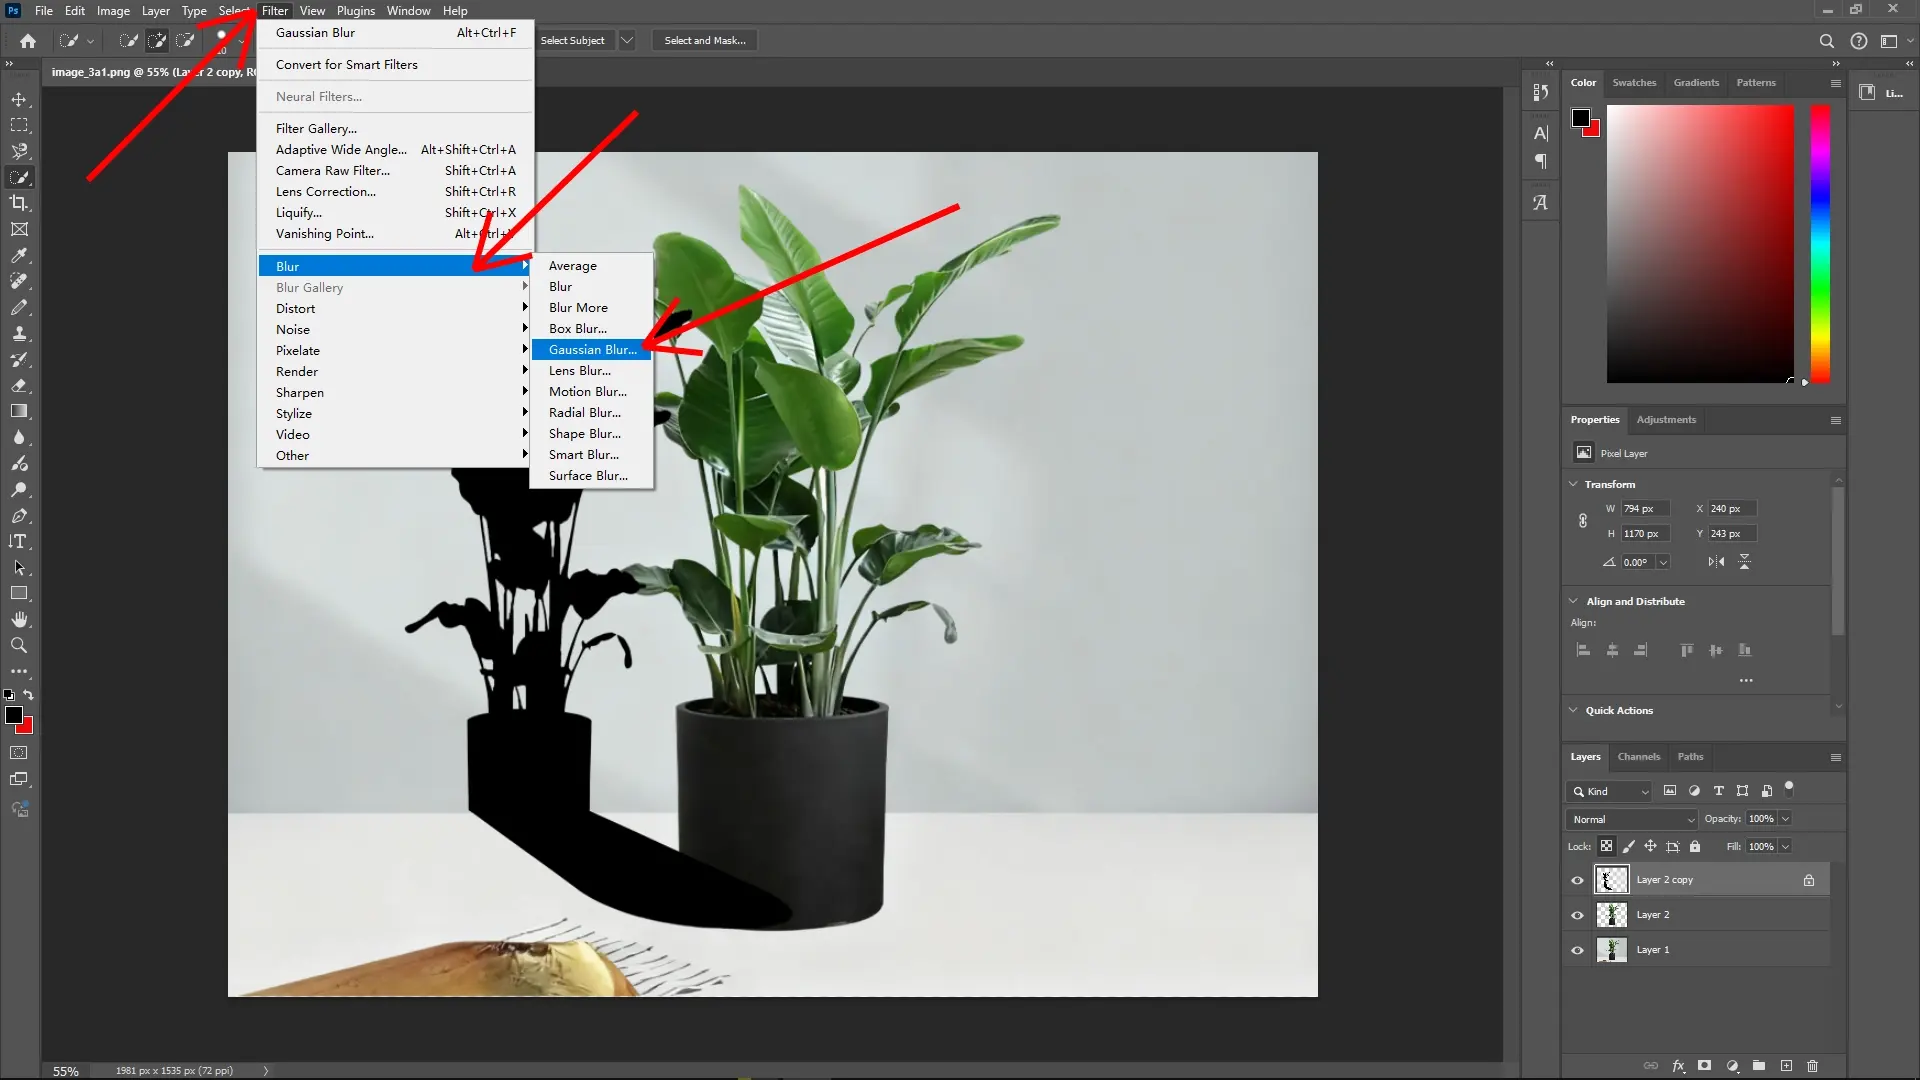Open the fx layer styles menu
This screenshot has height=1080, width=1920.
(x=1678, y=1066)
